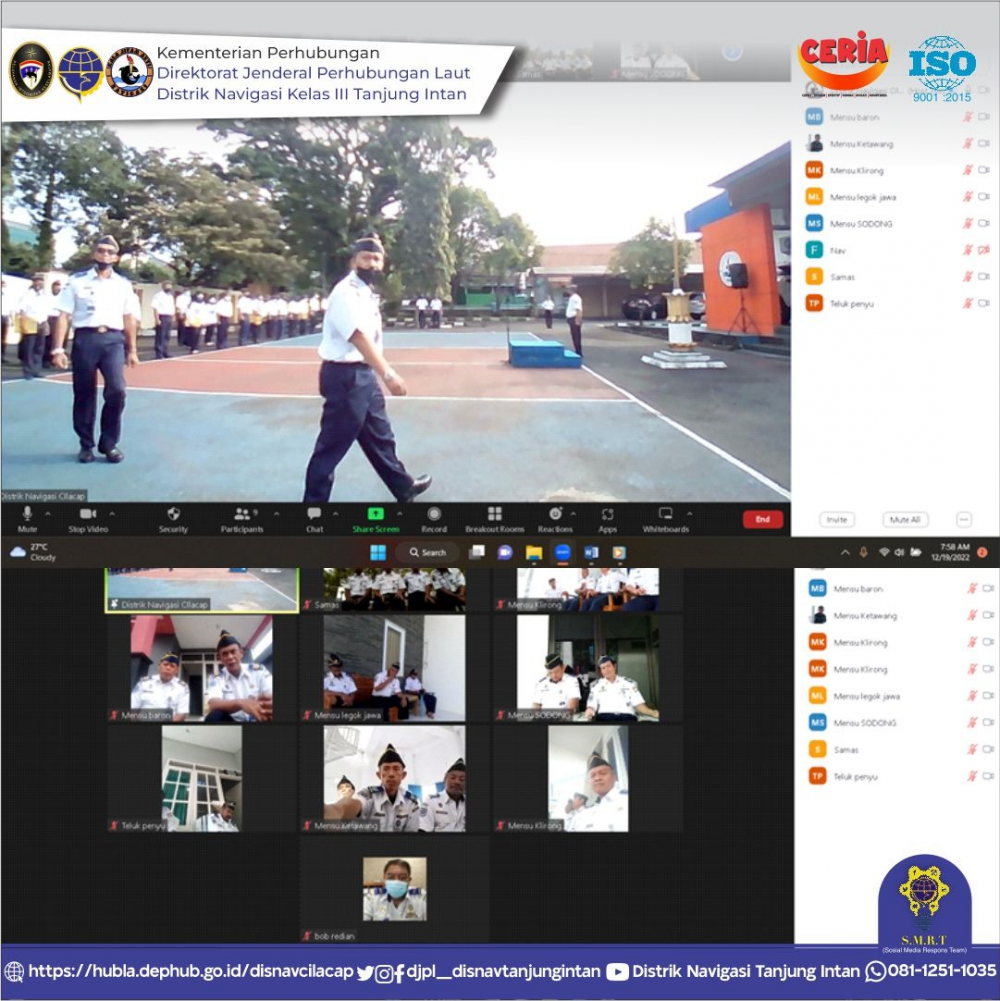Open Task View on the taskbar
This screenshot has height=1001, width=1000.
click(x=476, y=553)
